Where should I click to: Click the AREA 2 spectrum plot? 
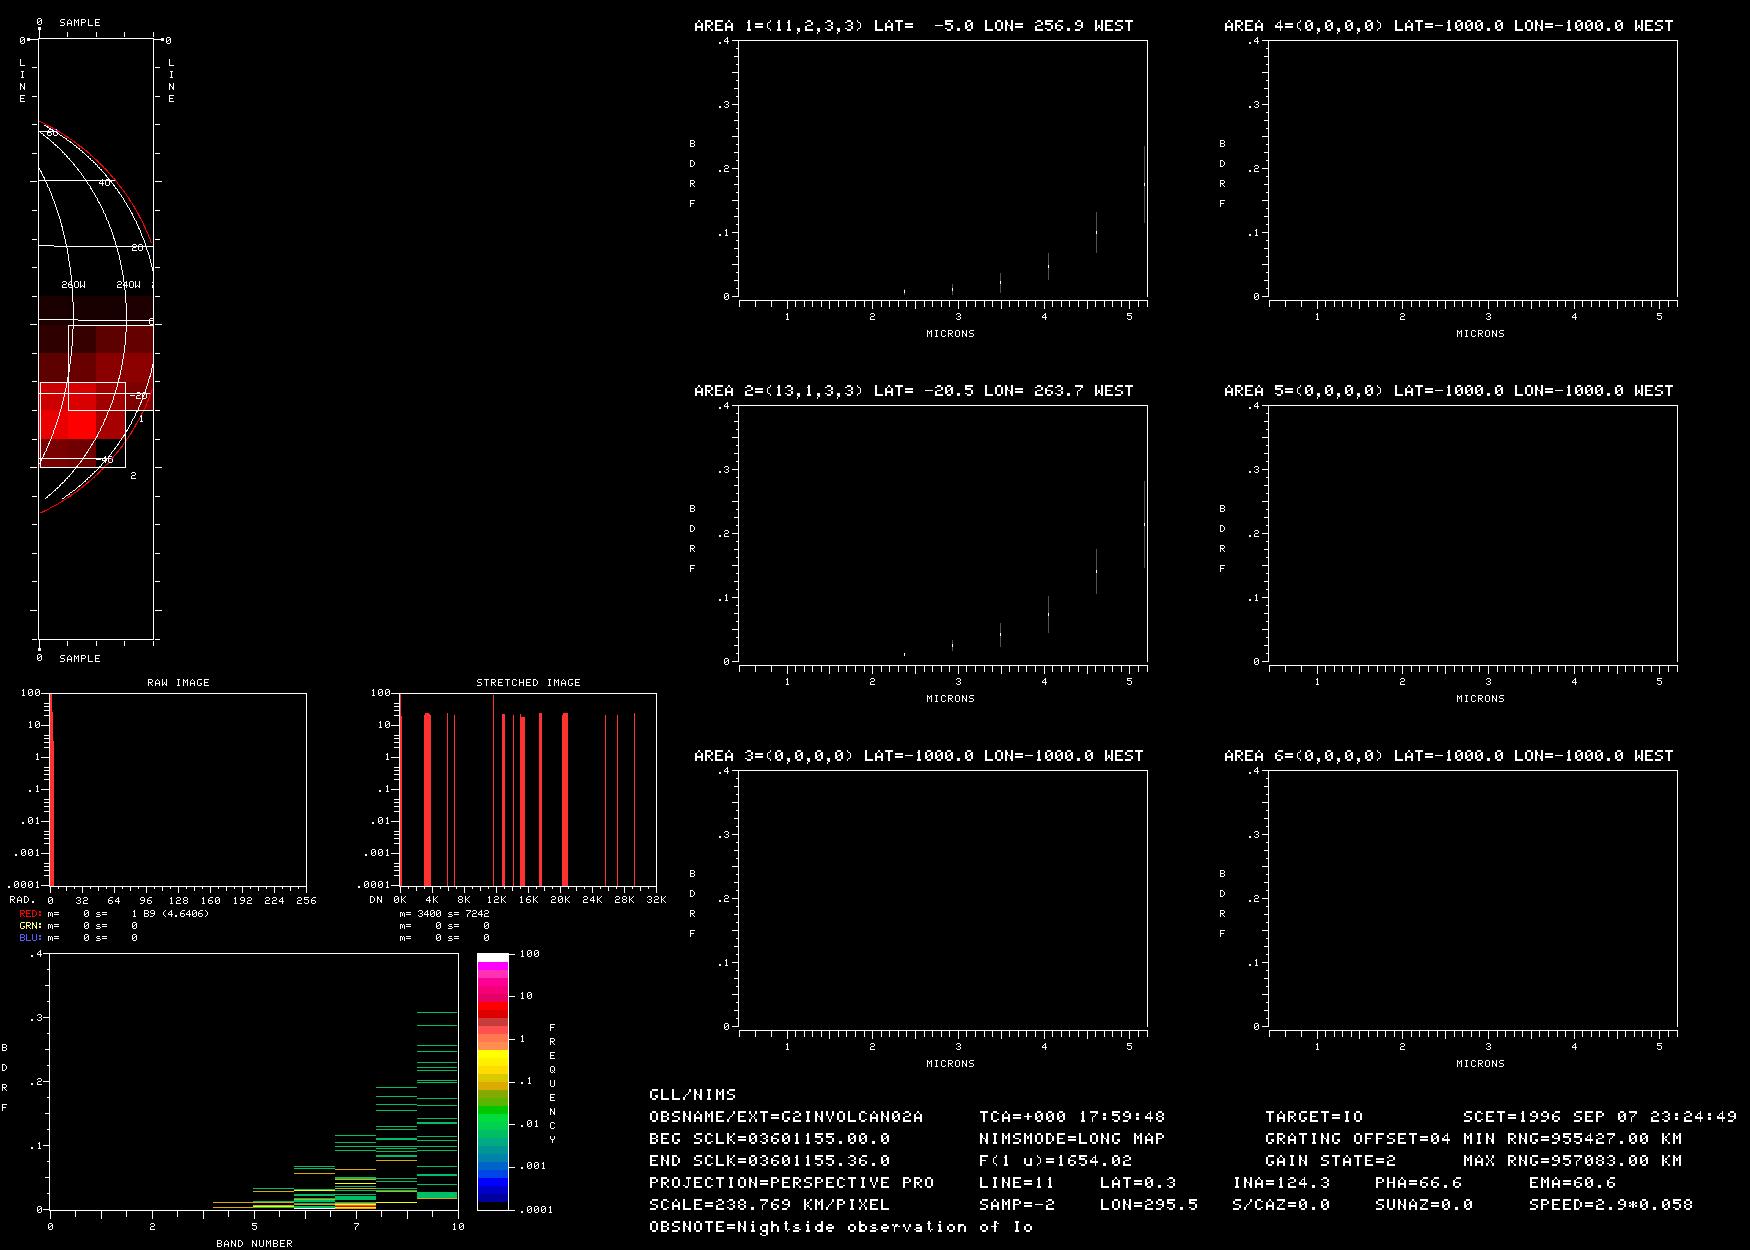[x=942, y=534]
